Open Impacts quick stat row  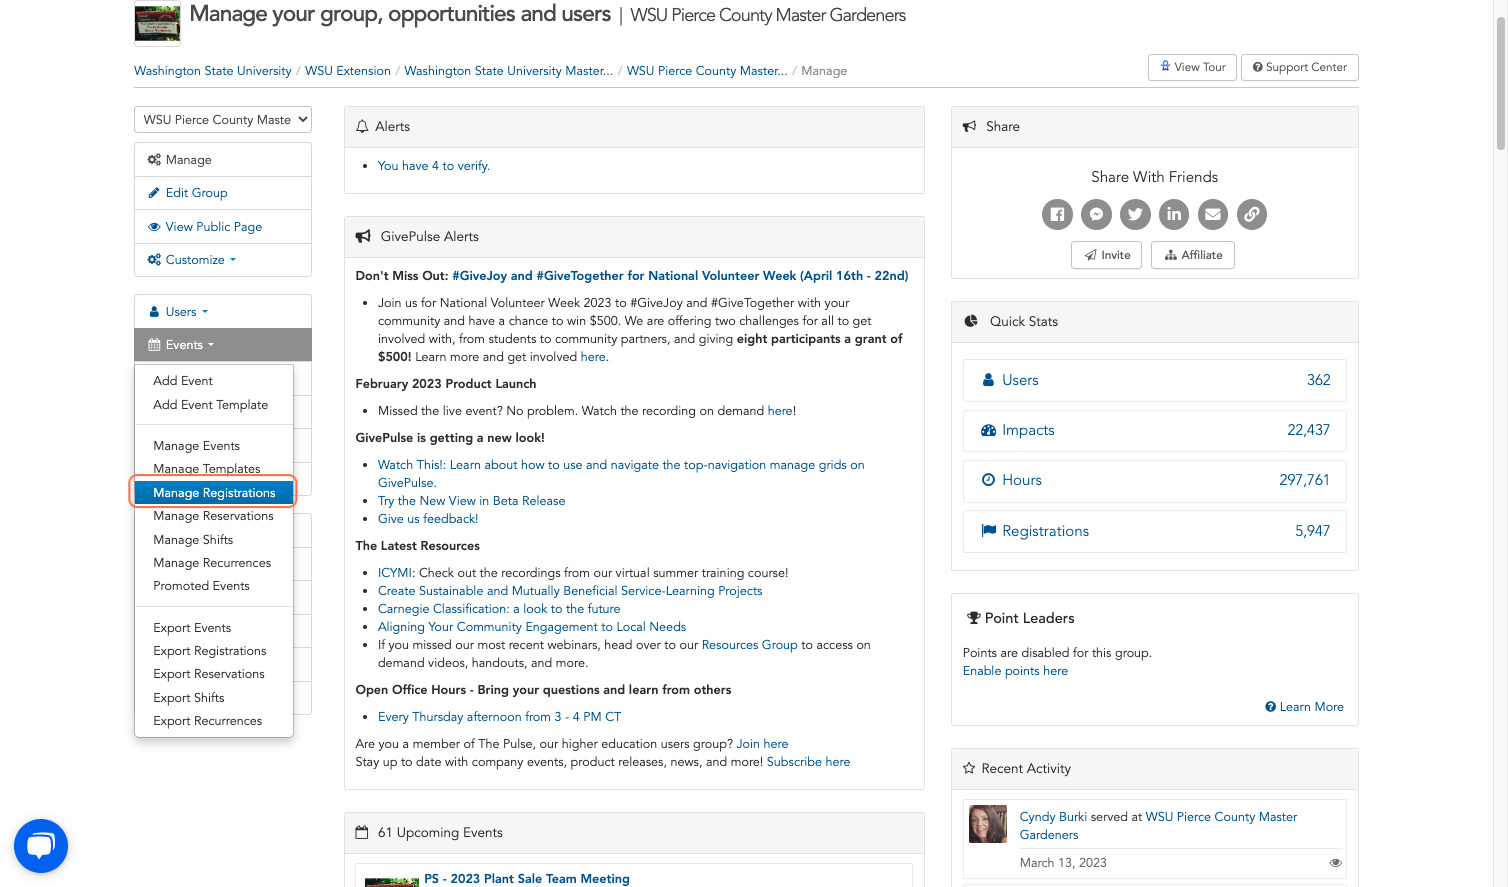[1155, 430]
